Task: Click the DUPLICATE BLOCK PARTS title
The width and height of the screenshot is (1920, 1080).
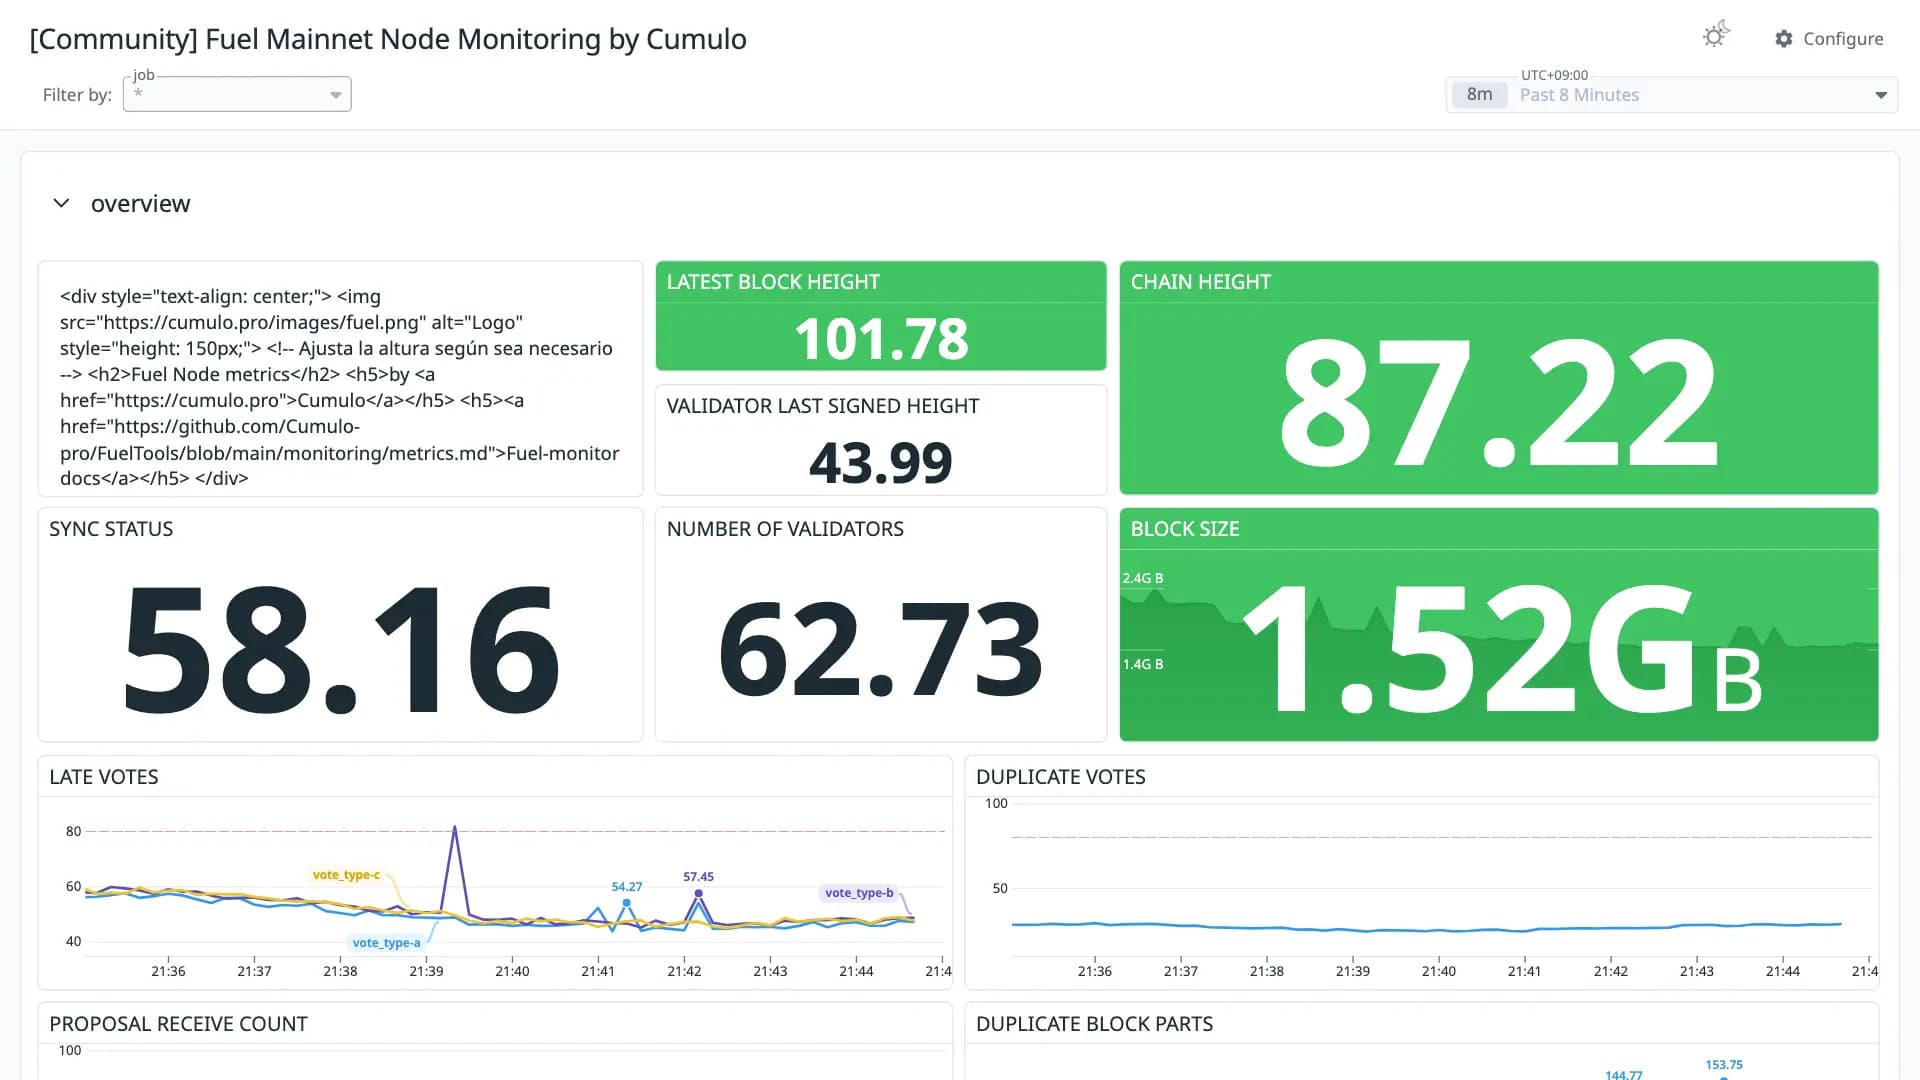Action: pos(1094,1024)
